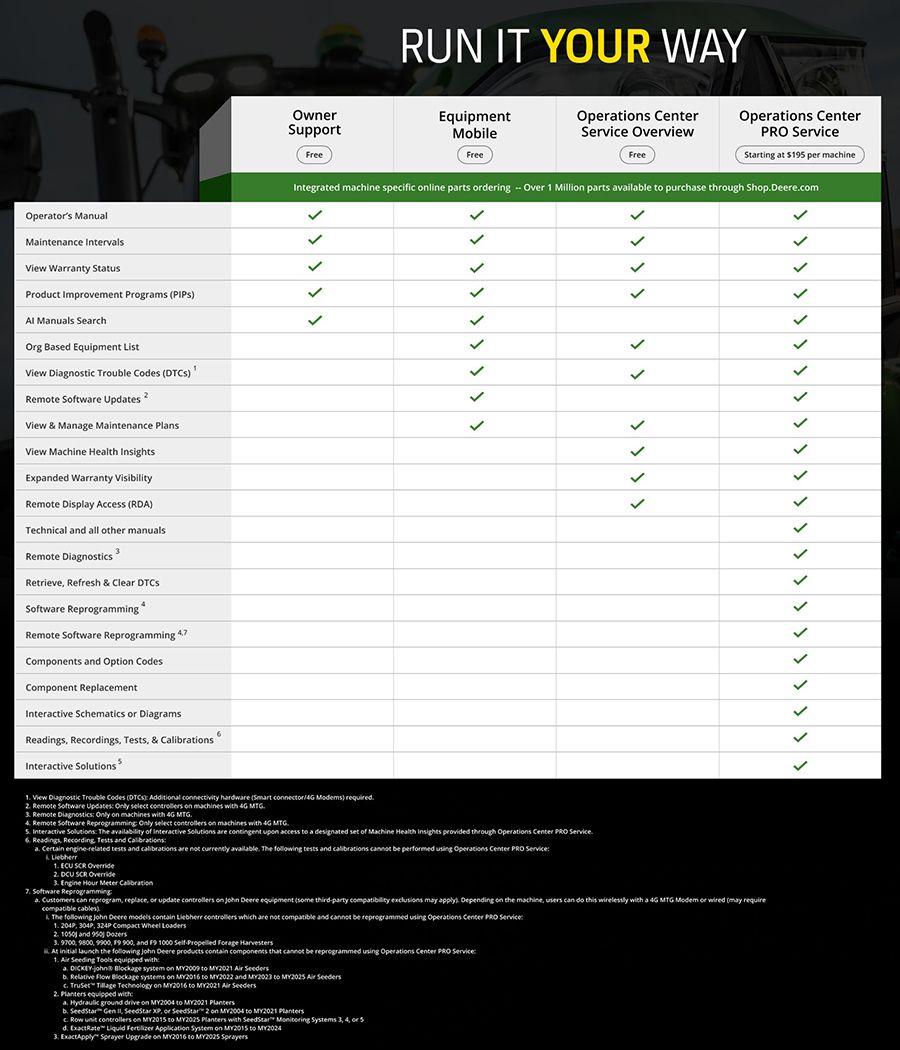Click Equipment Mobile checkmark for AI Manuals Search
Image resolution: width=900 pixels, height=1050 pixels.
[477, 320]
